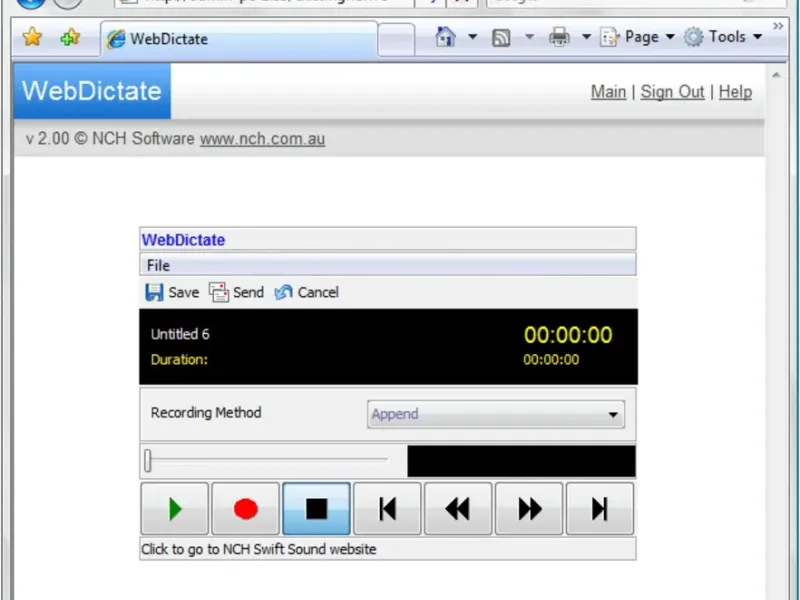Visit the www.nch.com.au link
Image resolution: width=800 pixels, height=600 pixels.
pos(262,139)
